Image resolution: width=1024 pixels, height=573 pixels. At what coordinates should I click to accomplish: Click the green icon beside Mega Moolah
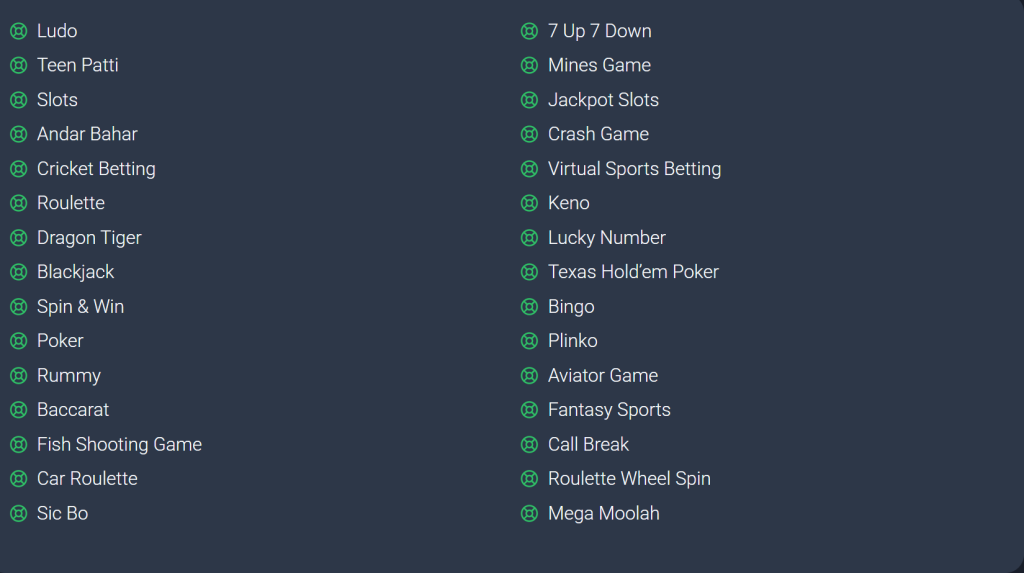pyautogui.click(x=529, y=514)
